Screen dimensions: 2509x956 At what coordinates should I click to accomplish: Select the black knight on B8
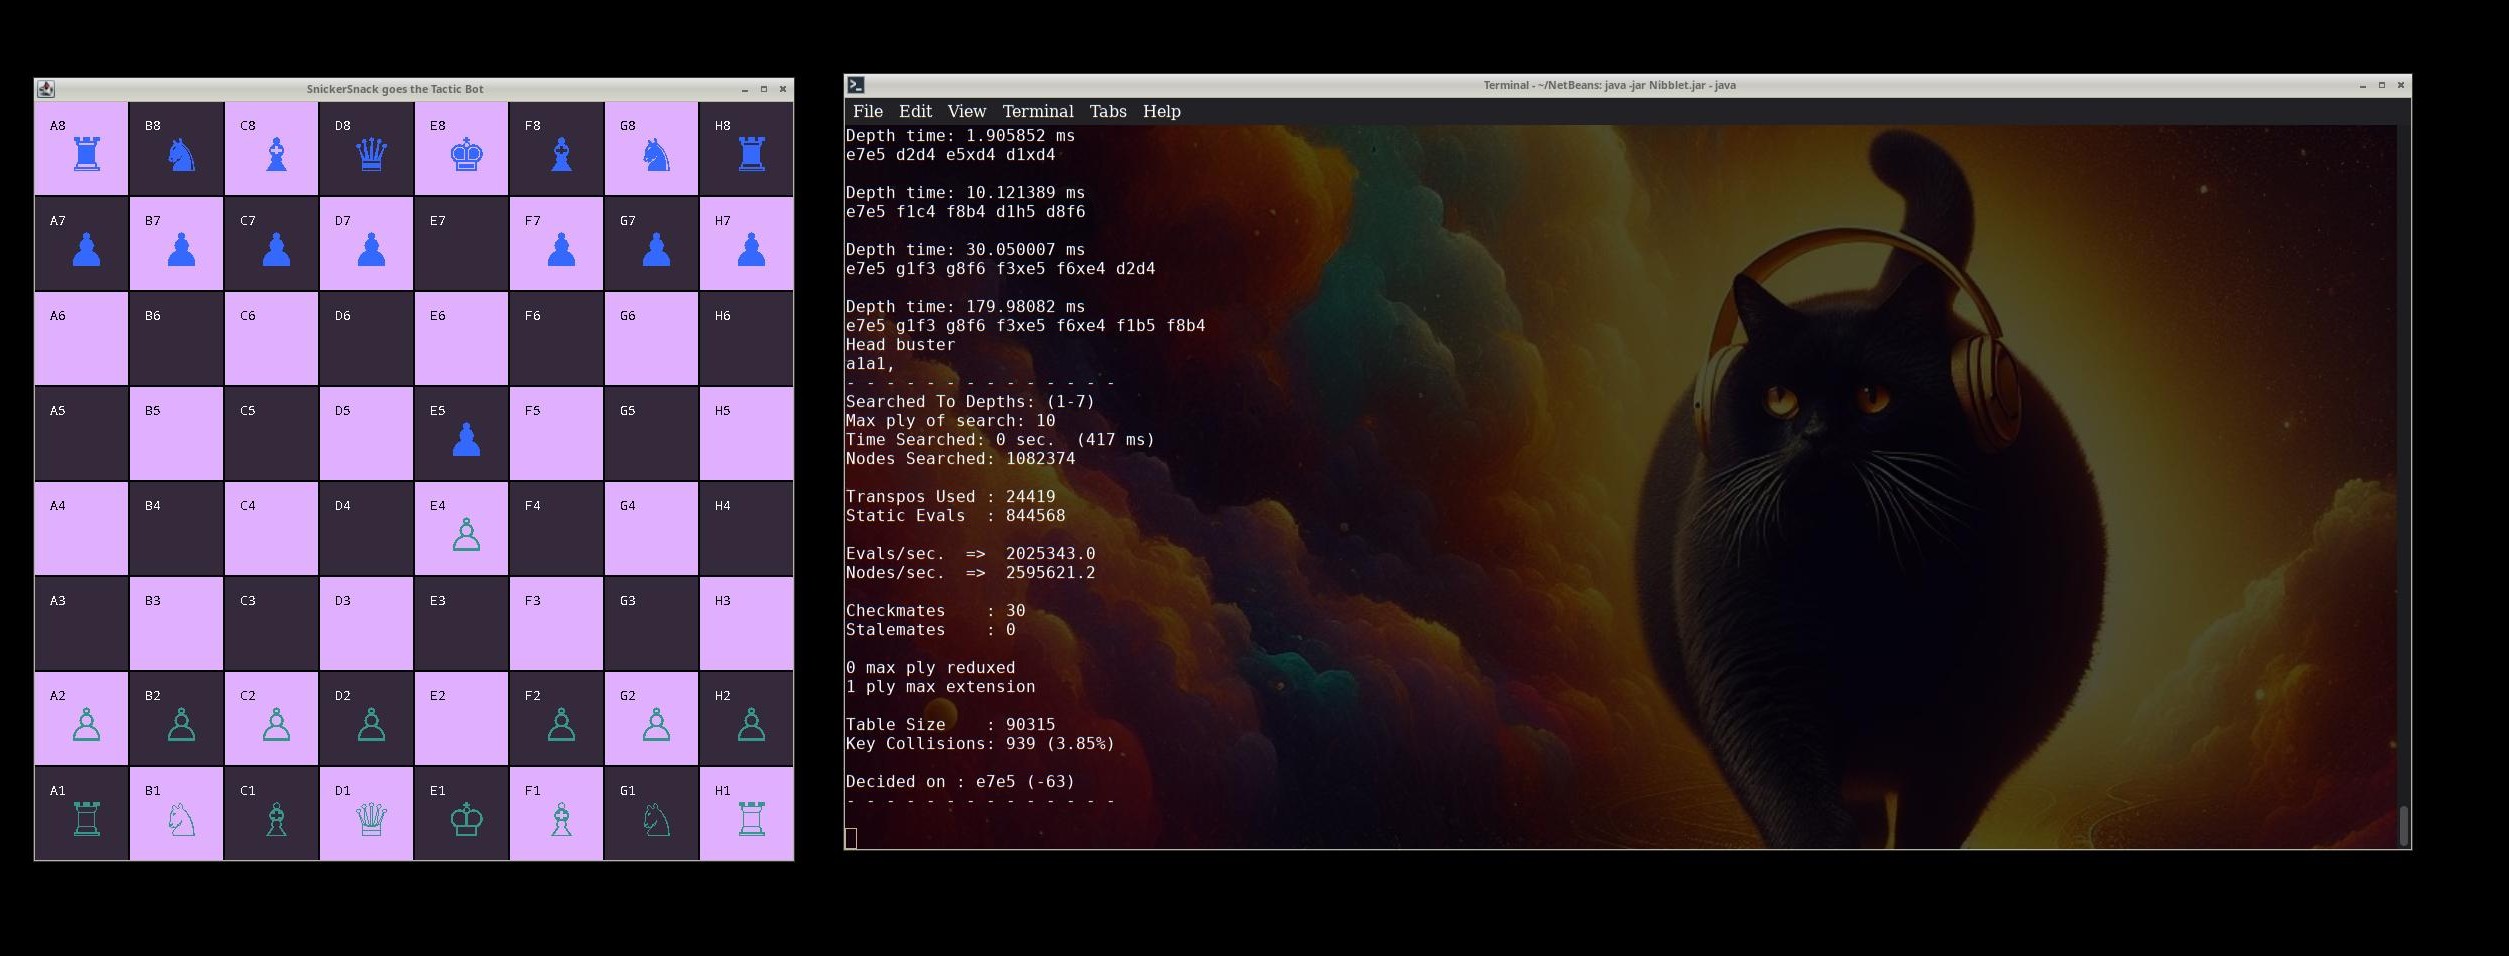click(x=181, y=155)
